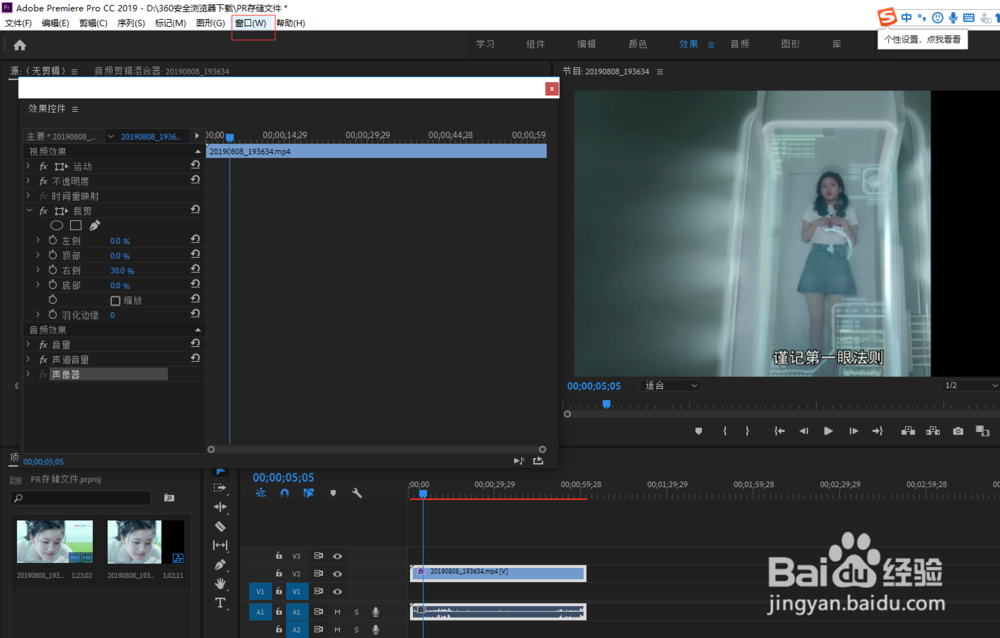Toggle track output eye for V2
The width and height of the screenshot is (1000, 638).
click(337, 574)
